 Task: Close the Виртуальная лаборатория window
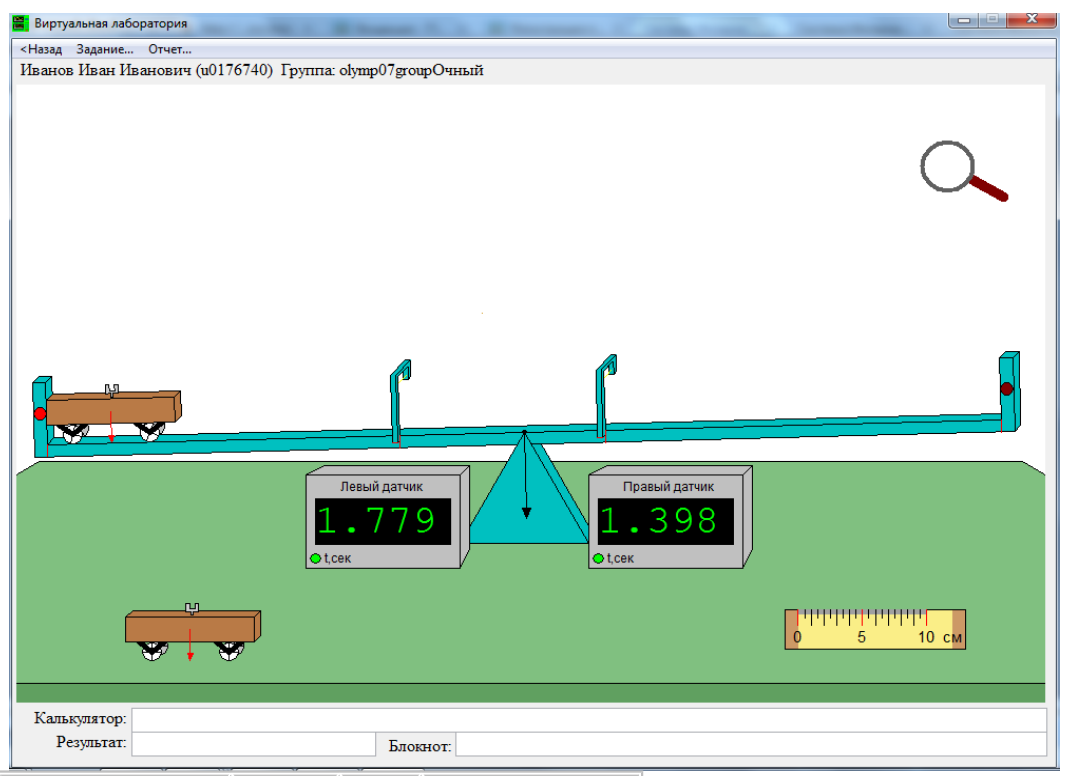(x=1031, y=19)
